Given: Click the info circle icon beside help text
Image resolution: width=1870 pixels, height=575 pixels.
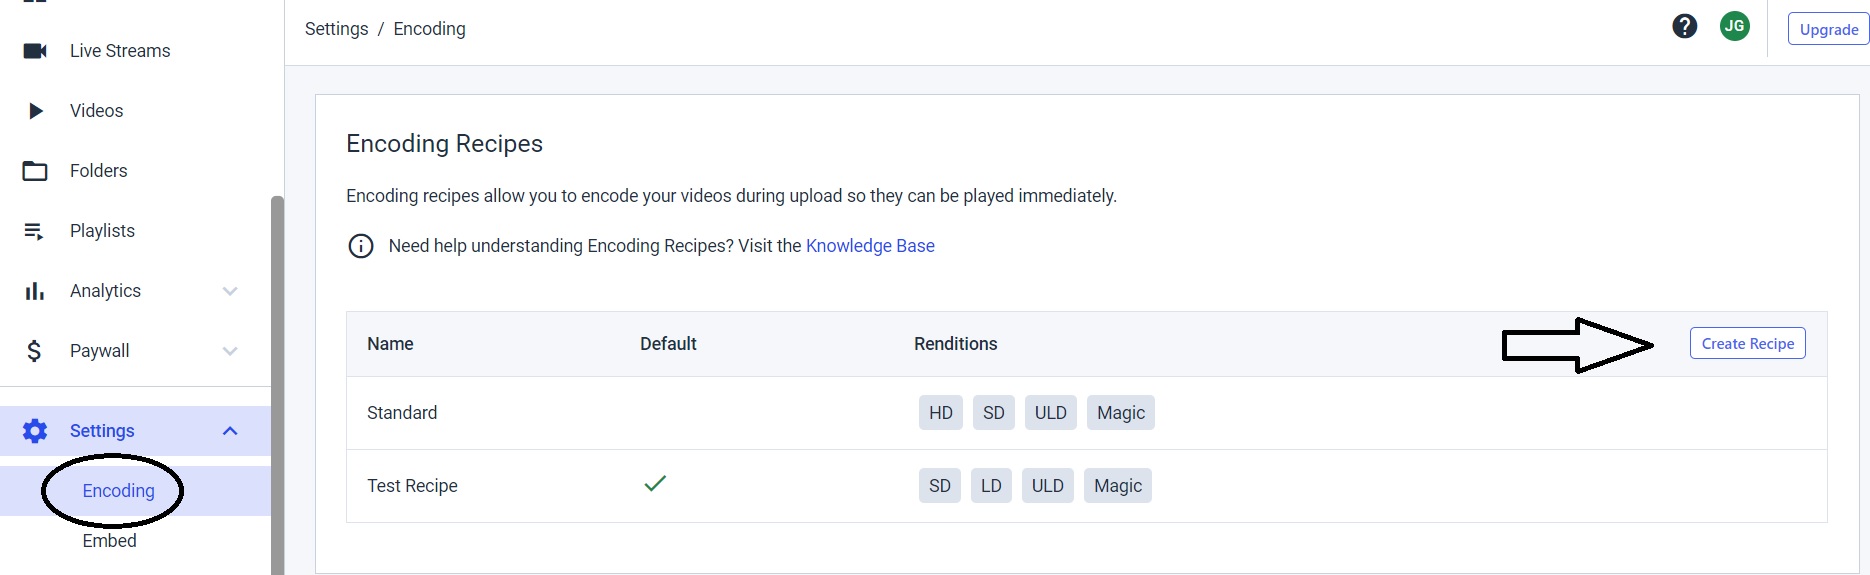Looking at the screenshot, I should [360, 246].
